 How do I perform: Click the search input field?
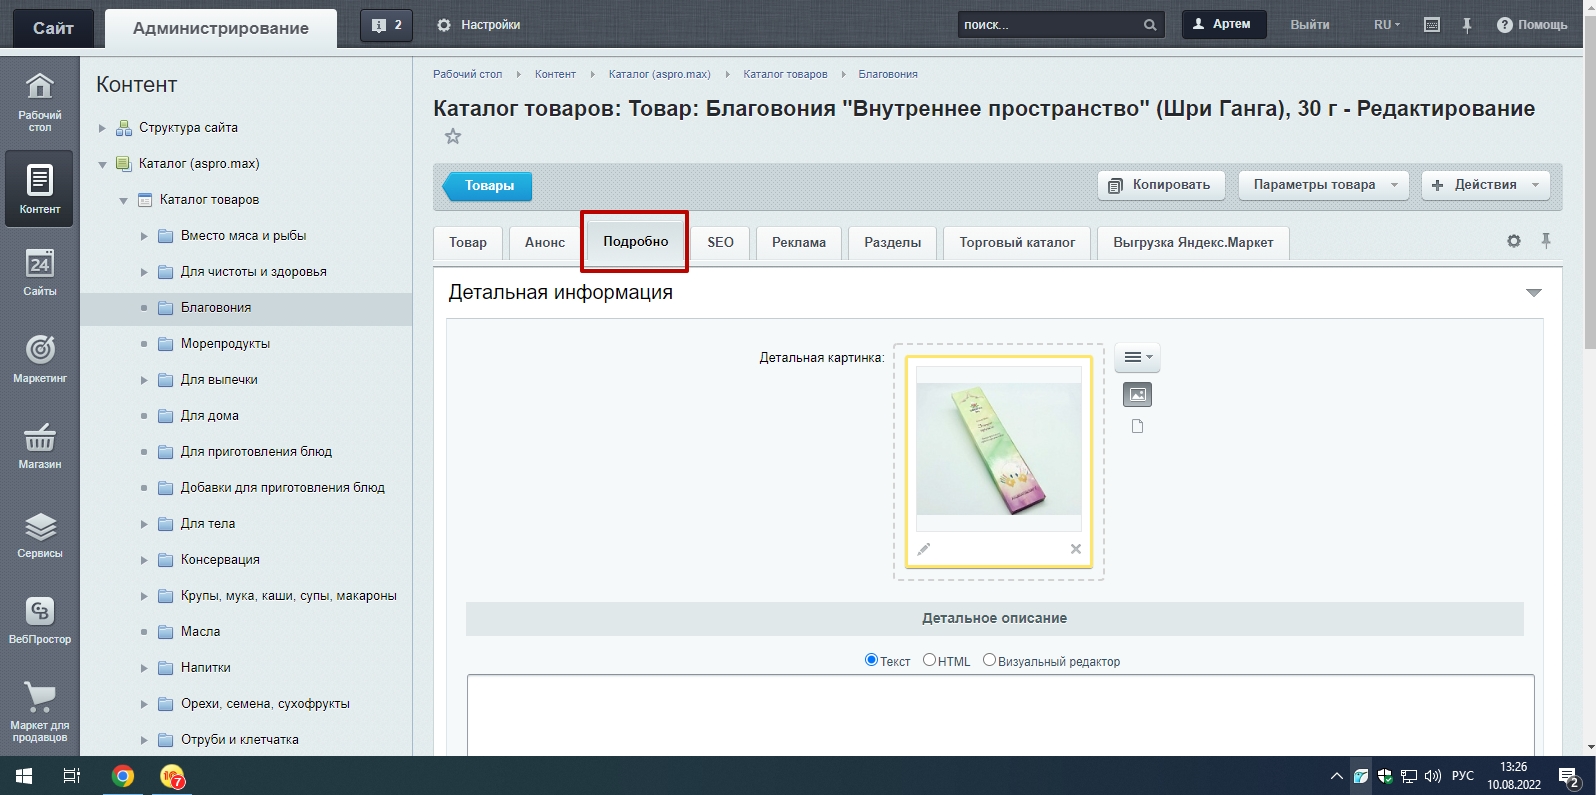pyautogui.click(x=1048, y=25)
